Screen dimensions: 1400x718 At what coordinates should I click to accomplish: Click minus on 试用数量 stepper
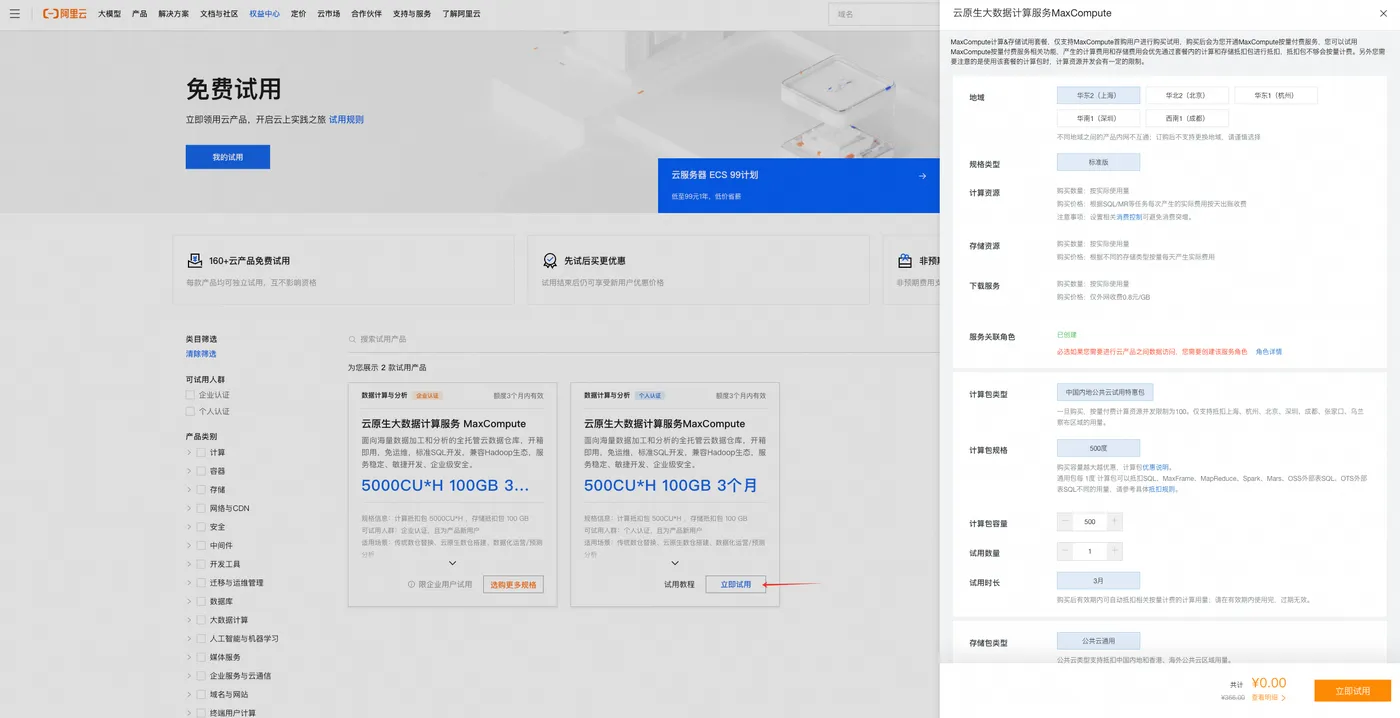click(x=1065, y=551)
